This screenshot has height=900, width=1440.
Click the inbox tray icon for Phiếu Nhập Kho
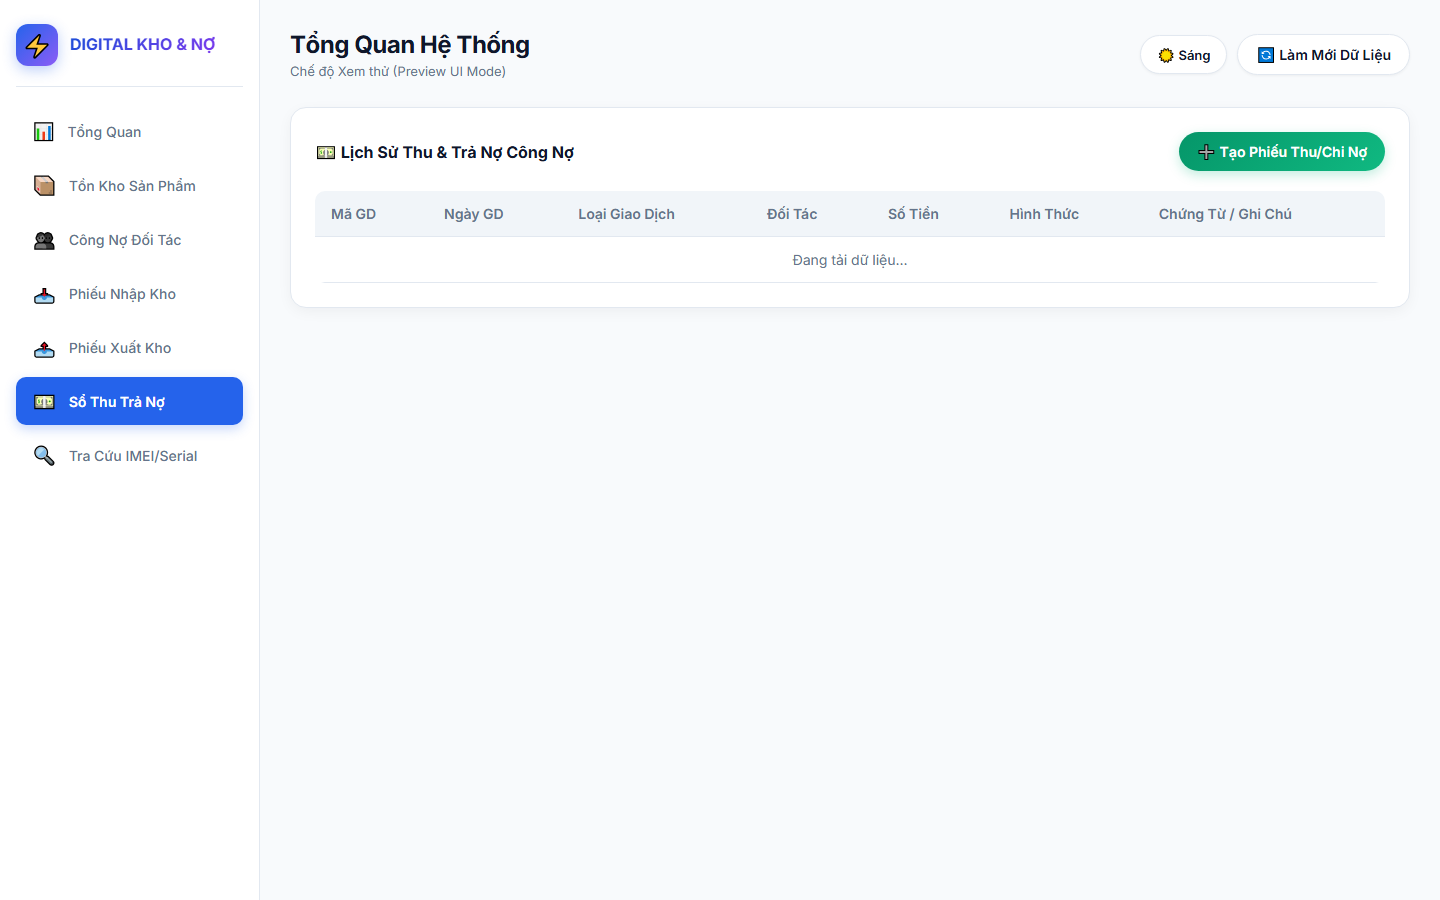(44, 294)
